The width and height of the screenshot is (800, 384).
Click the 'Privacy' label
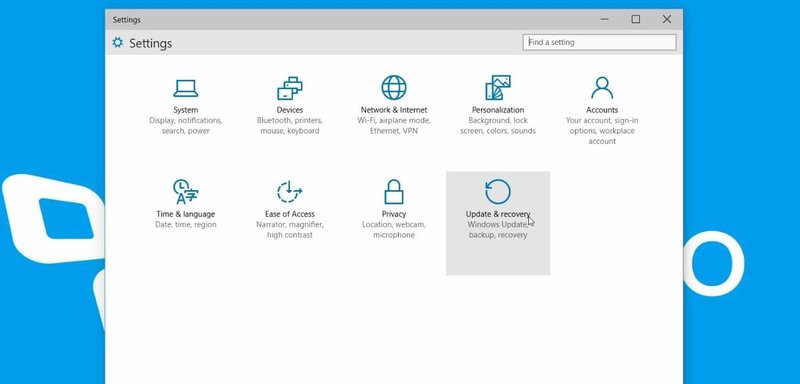(394, 214)
